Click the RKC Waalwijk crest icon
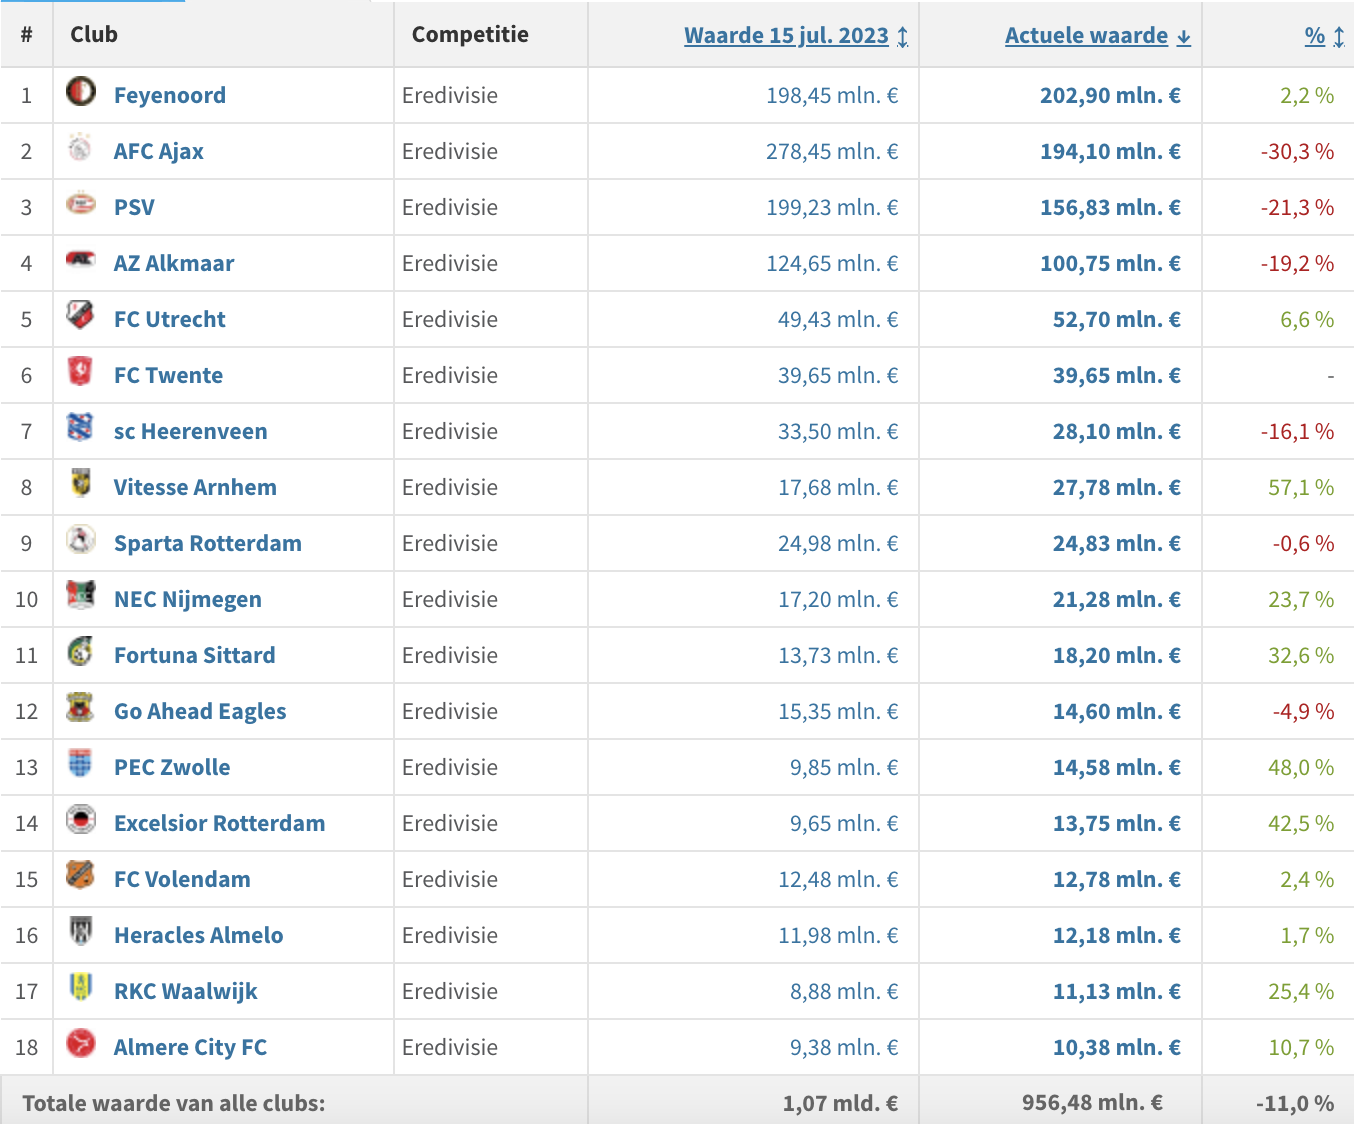Screen dimensions: 1354x1124 pyautogui.click(x=80, y=988)
